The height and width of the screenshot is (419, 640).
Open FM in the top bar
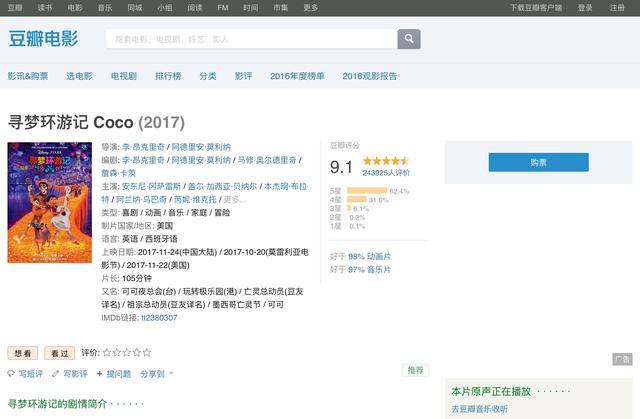pos(223,7)
